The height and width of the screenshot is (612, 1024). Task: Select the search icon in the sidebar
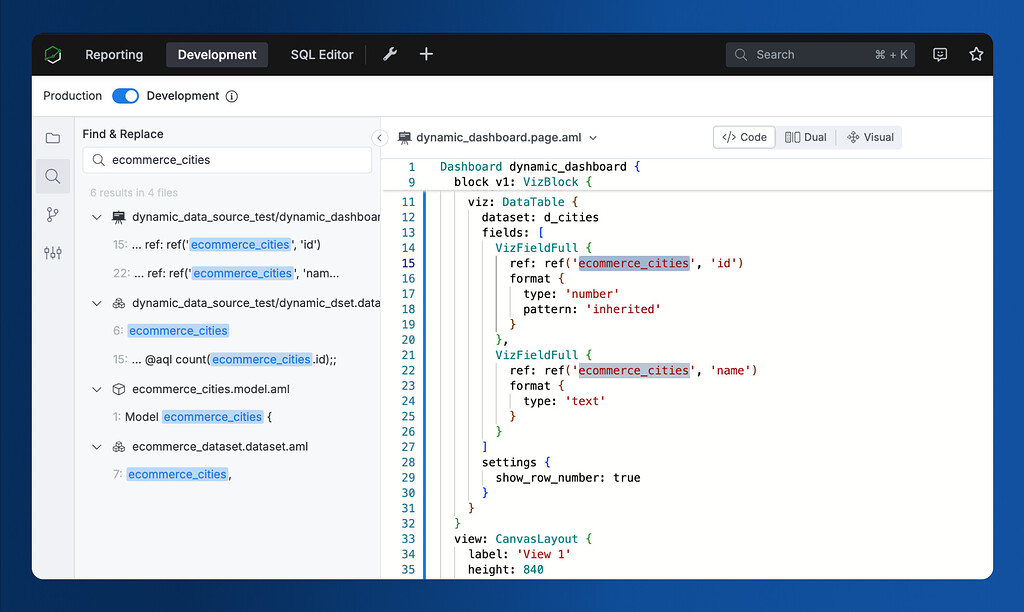coord(51,176)
